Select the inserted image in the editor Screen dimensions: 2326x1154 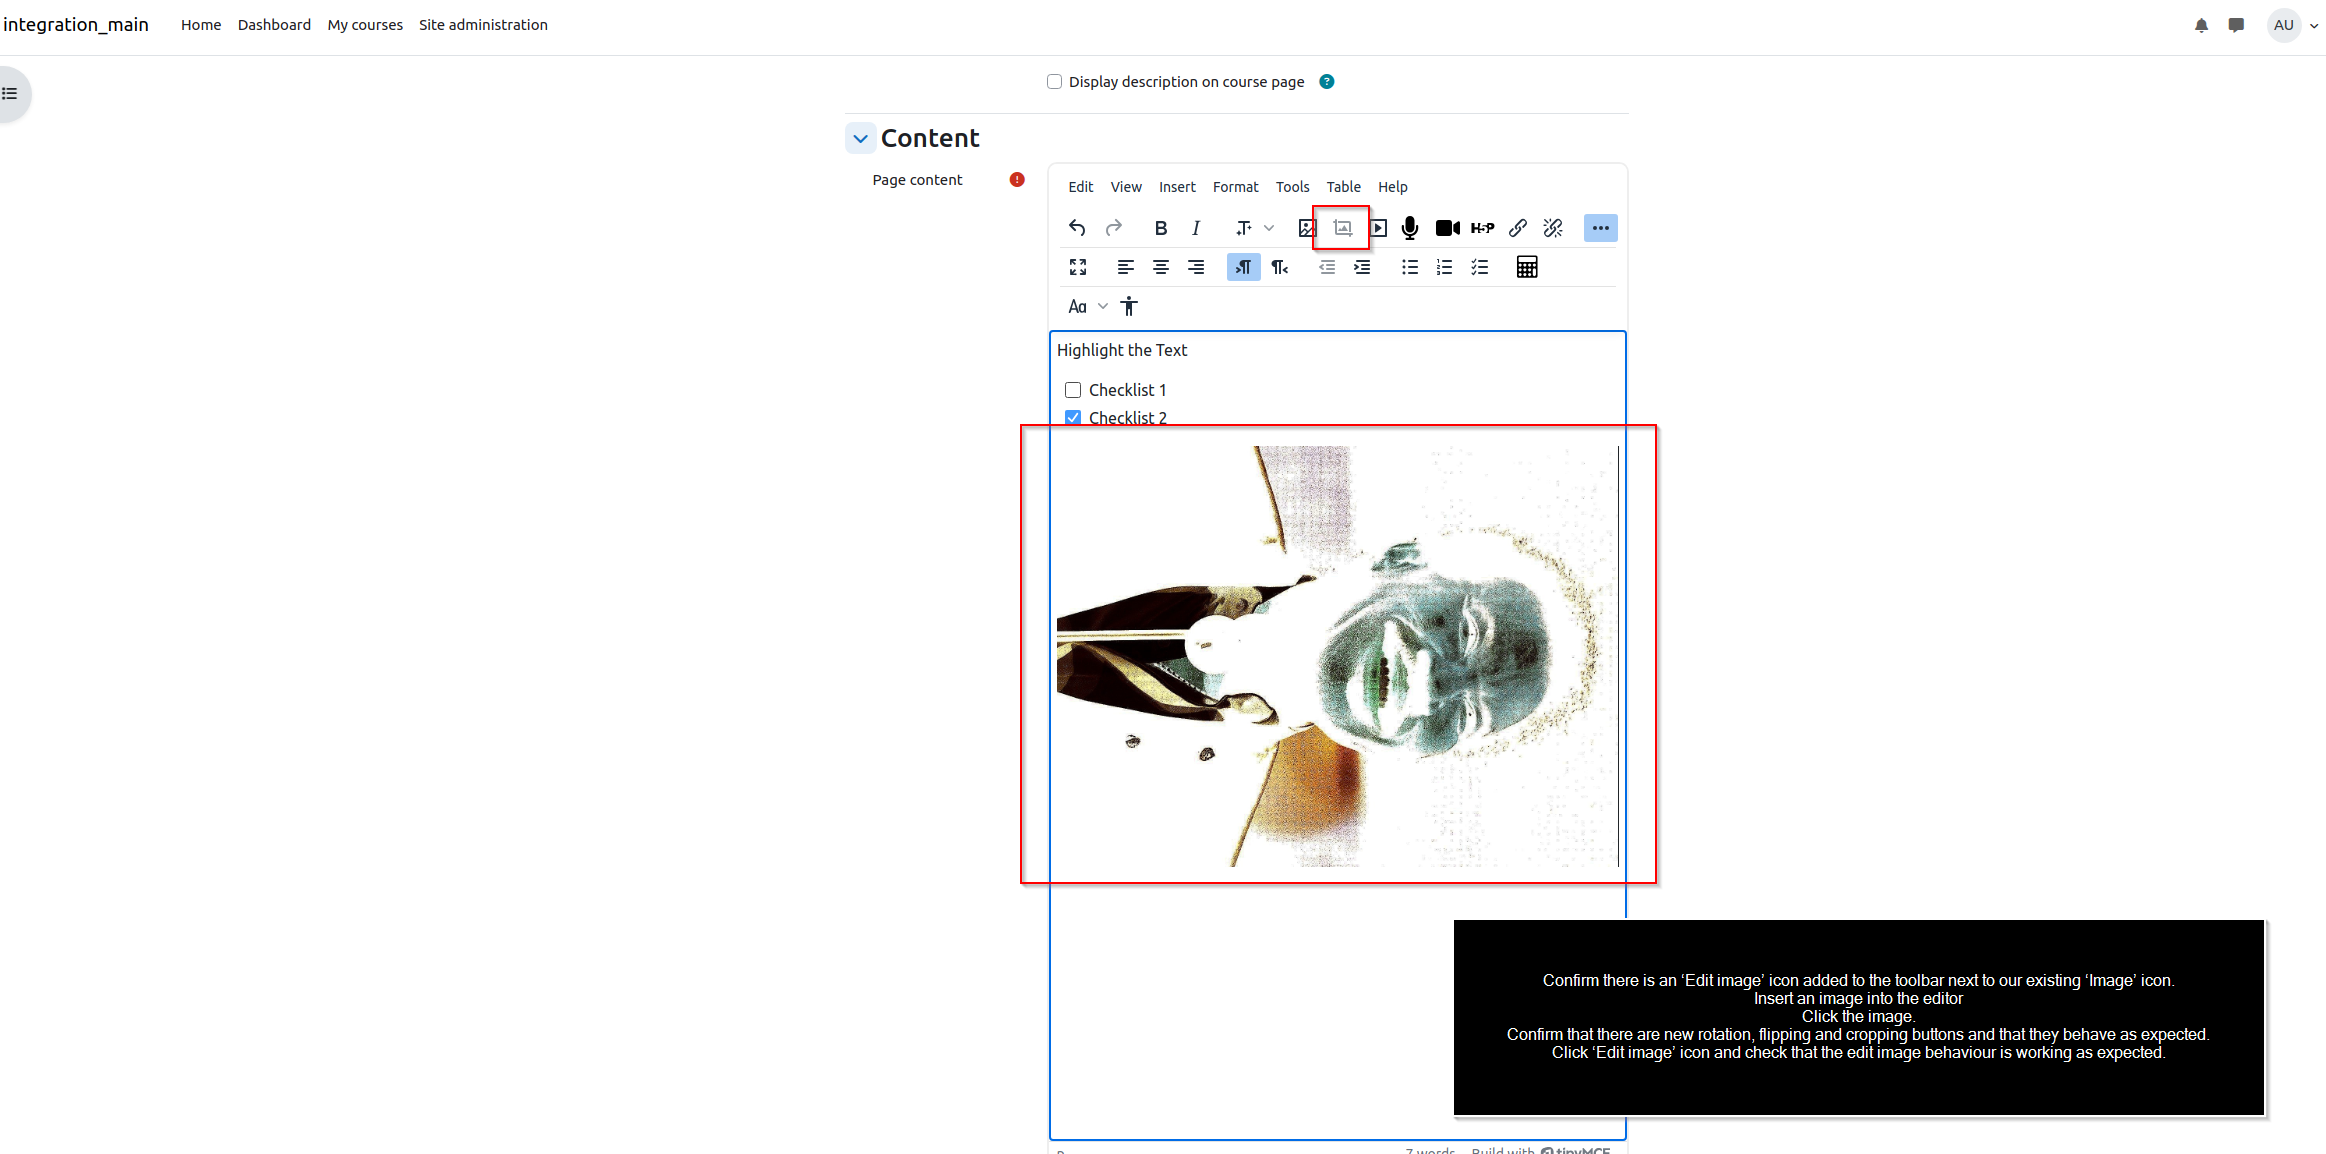1336,656
